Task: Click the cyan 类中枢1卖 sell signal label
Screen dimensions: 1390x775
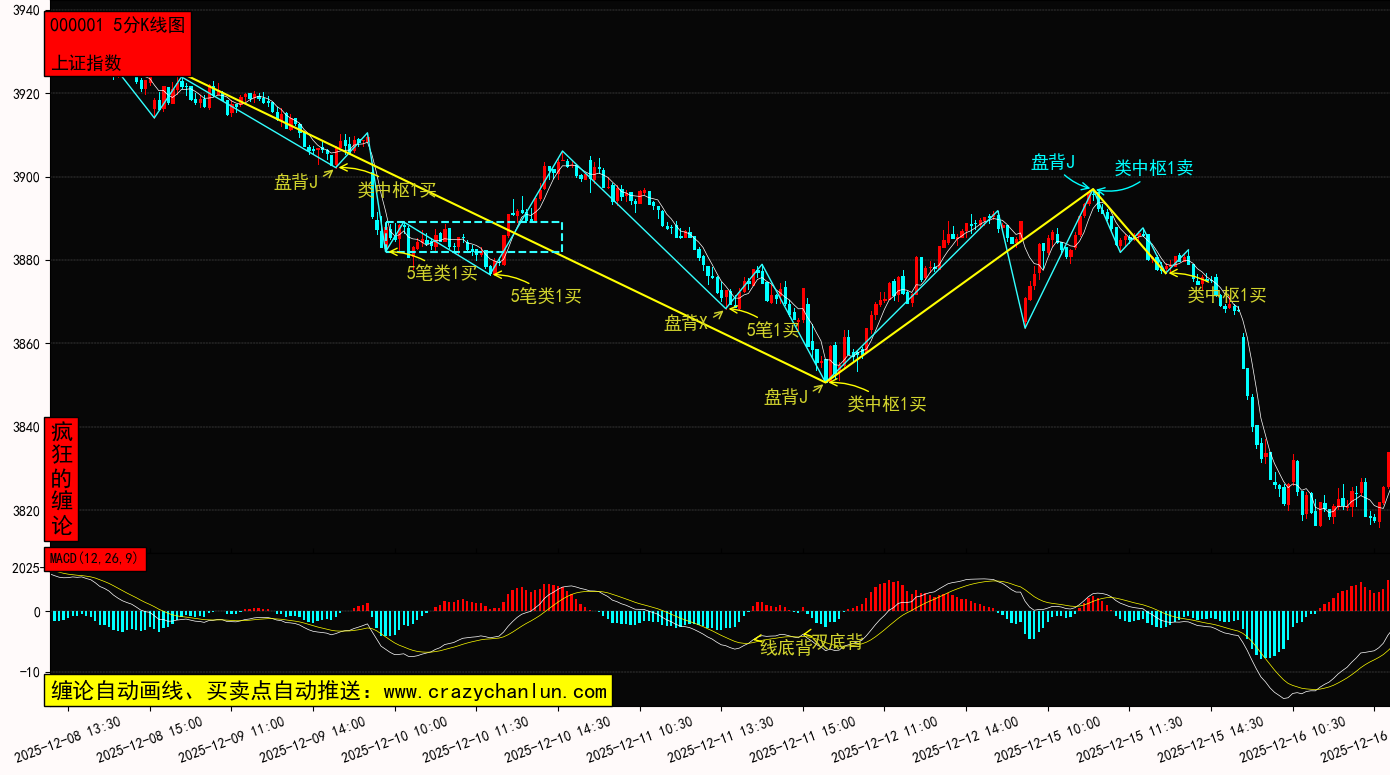Action: (1154, 168)
